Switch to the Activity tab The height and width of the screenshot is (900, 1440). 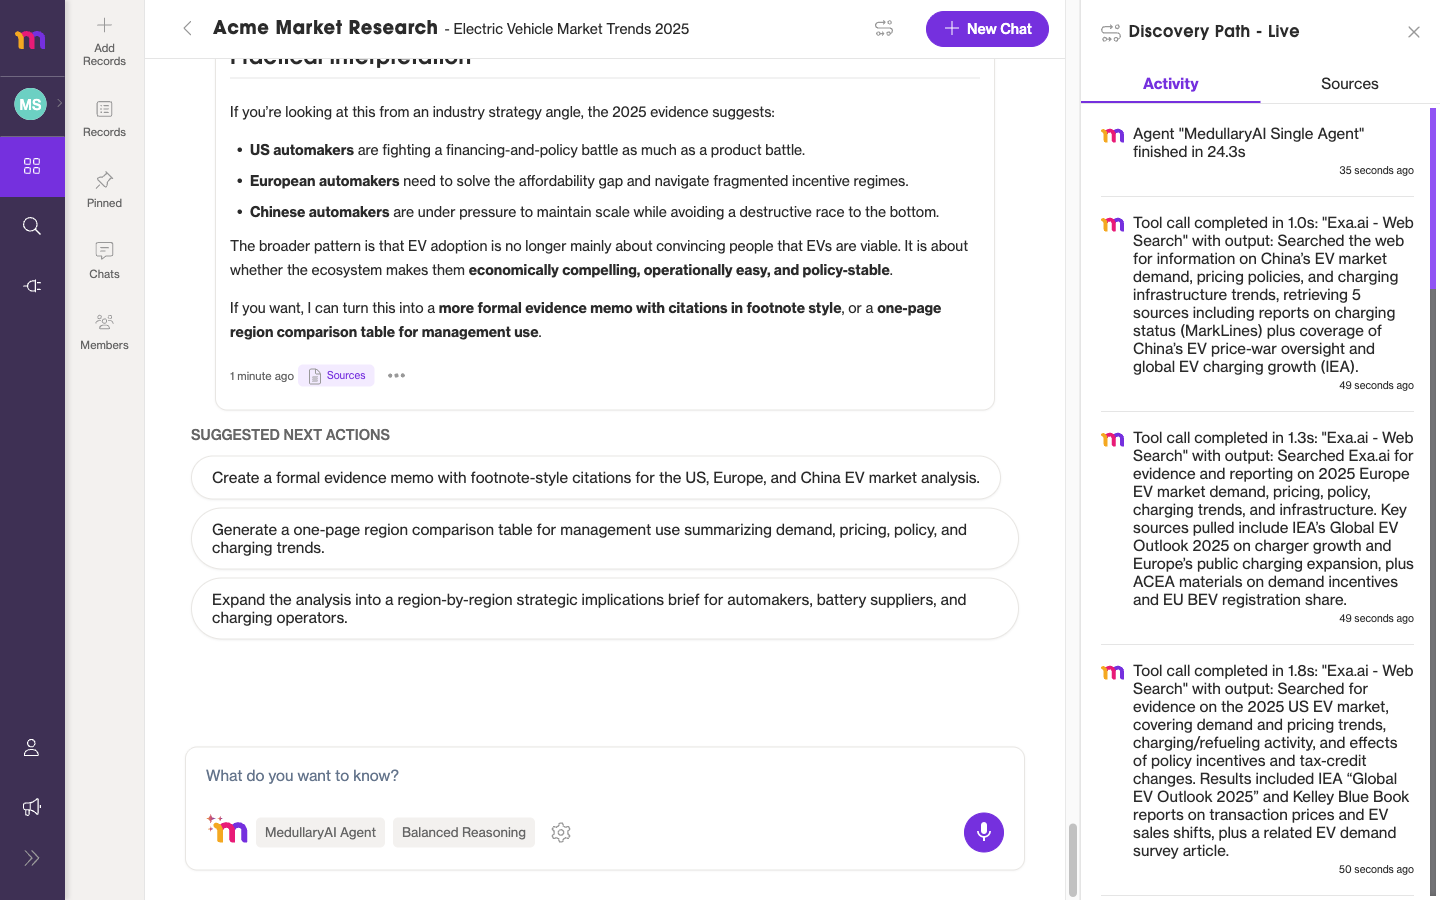[x=1170, y=84]
